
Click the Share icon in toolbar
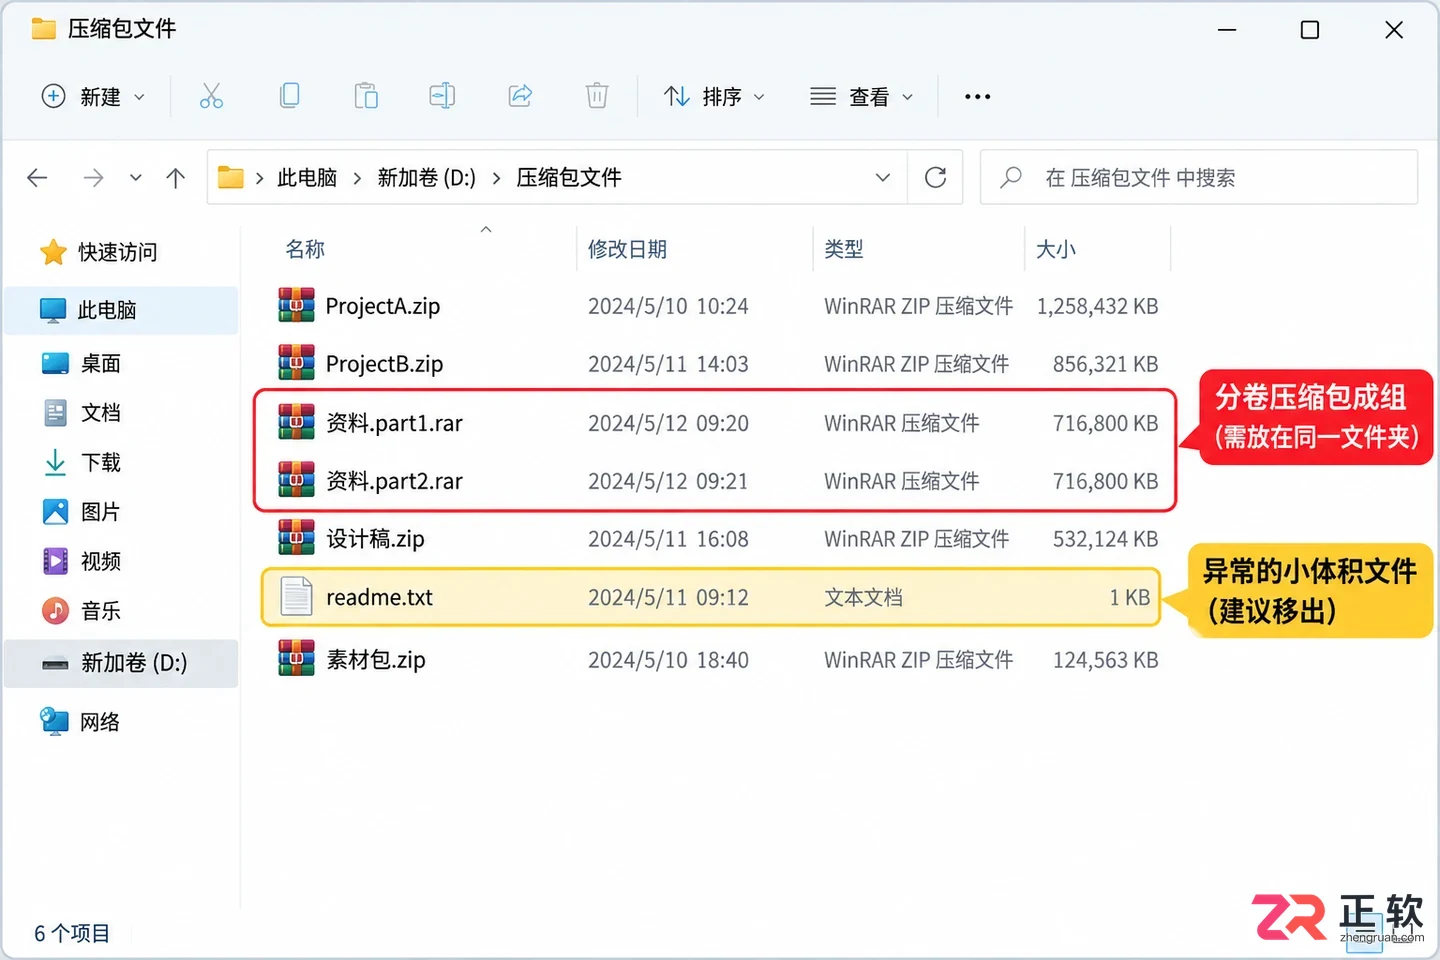pos(520,96)
